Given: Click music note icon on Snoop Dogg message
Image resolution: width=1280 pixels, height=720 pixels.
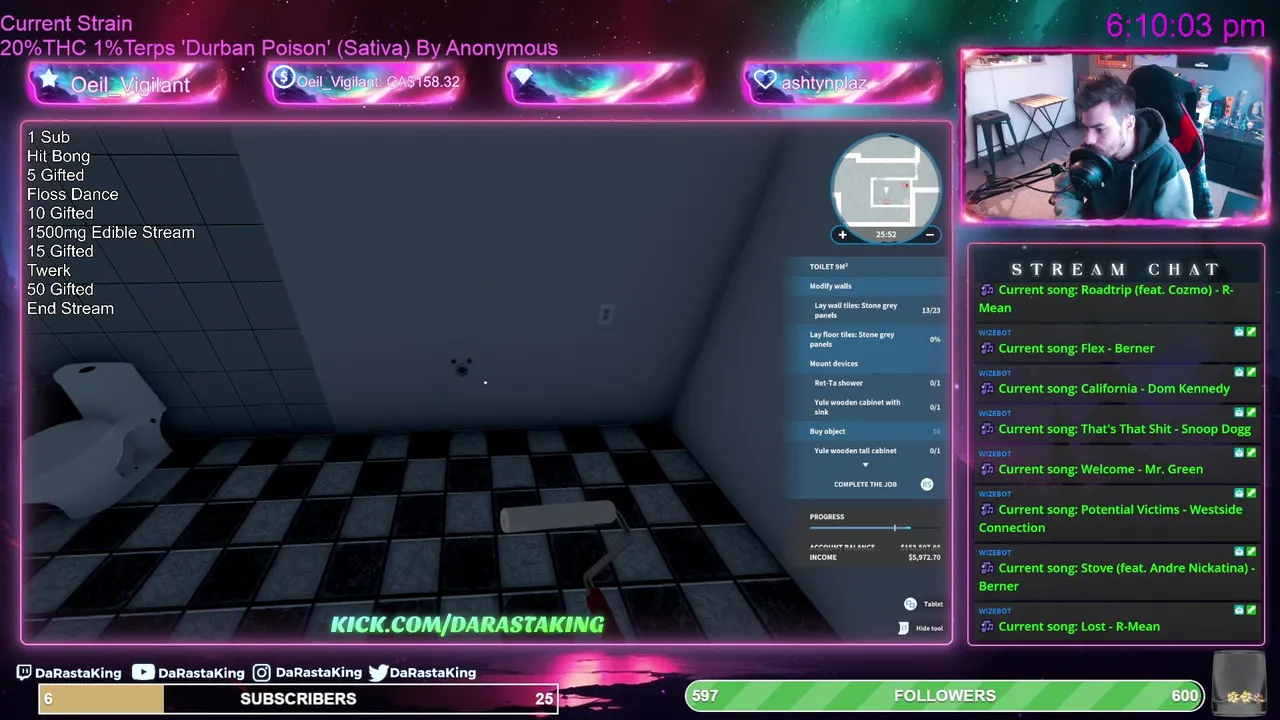Looking at the screenshot, I should click(987, 429).
